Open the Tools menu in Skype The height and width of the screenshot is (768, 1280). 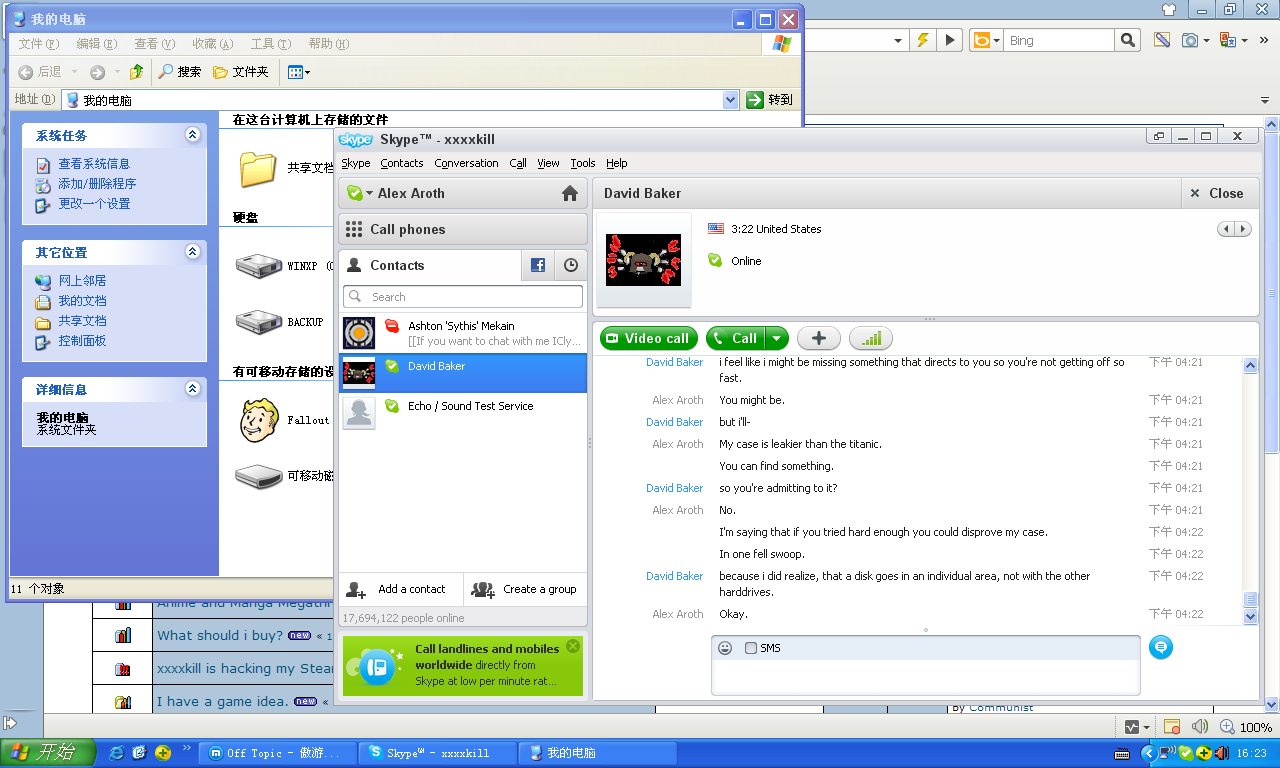[583, 163]
